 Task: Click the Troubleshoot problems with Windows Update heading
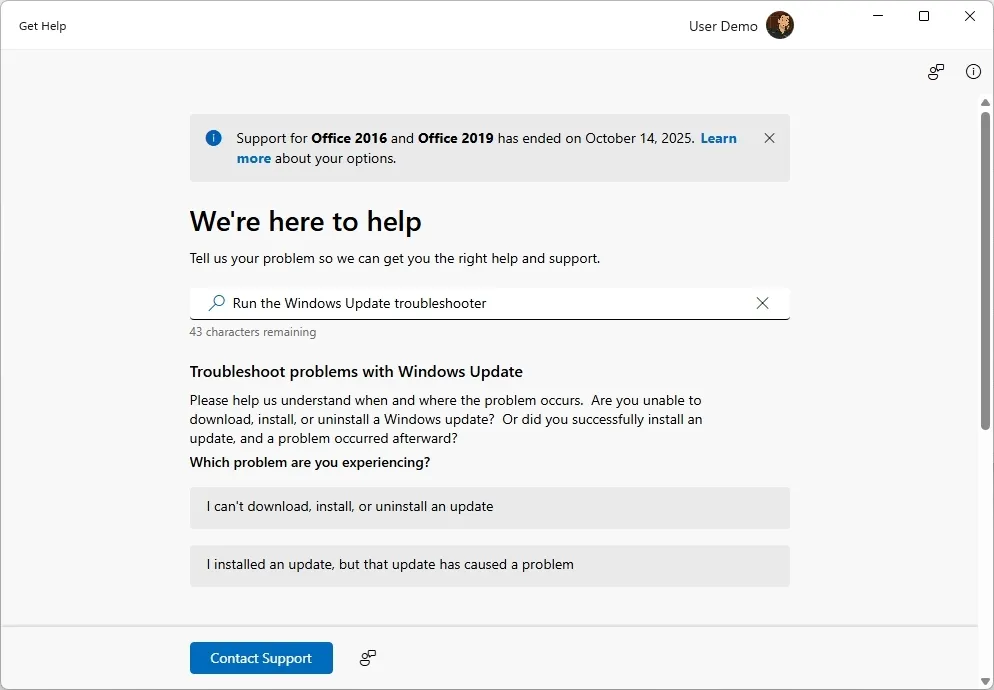[x=357, y=371]
